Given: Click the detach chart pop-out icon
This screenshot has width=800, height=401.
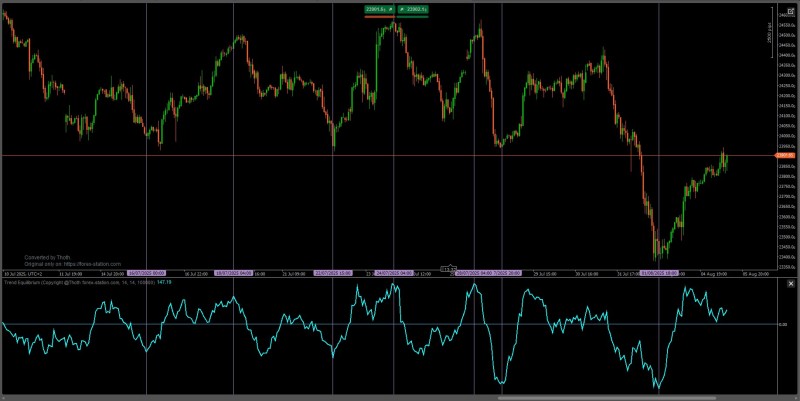Looking at the screenshot, I should click(791, 11).
